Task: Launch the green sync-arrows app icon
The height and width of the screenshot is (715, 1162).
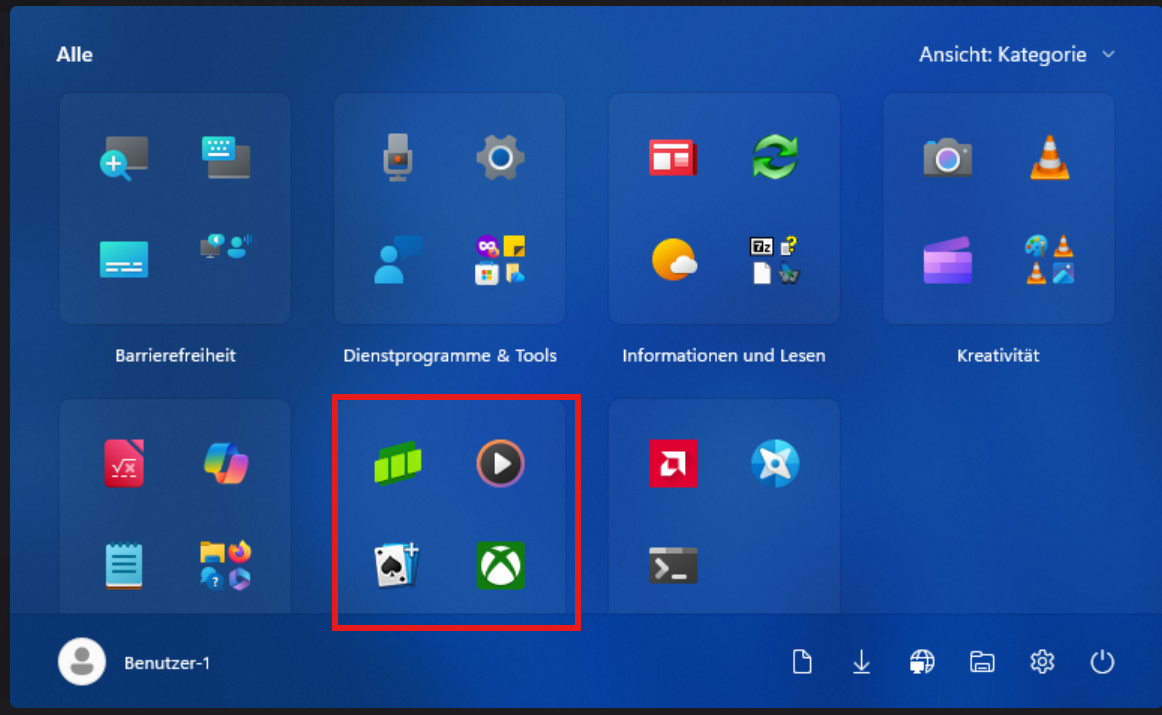Action: [775, 157]
